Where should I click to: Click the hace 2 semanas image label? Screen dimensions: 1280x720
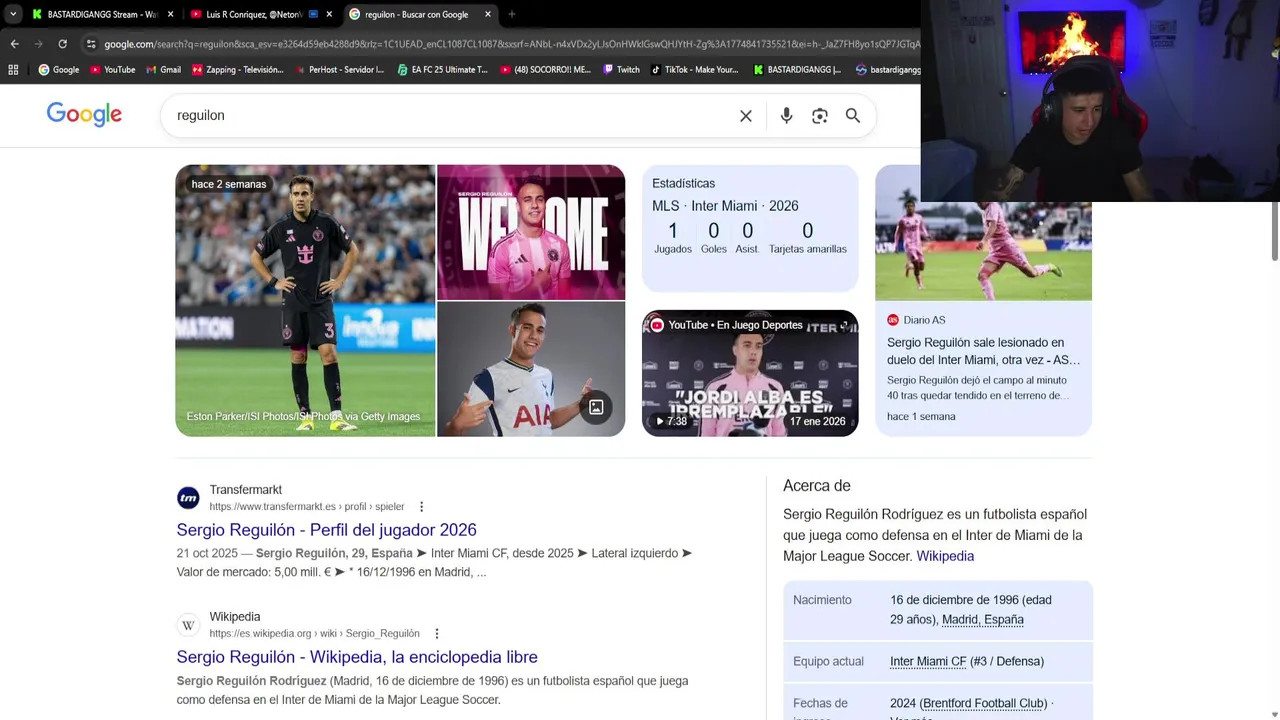[229, 184]
